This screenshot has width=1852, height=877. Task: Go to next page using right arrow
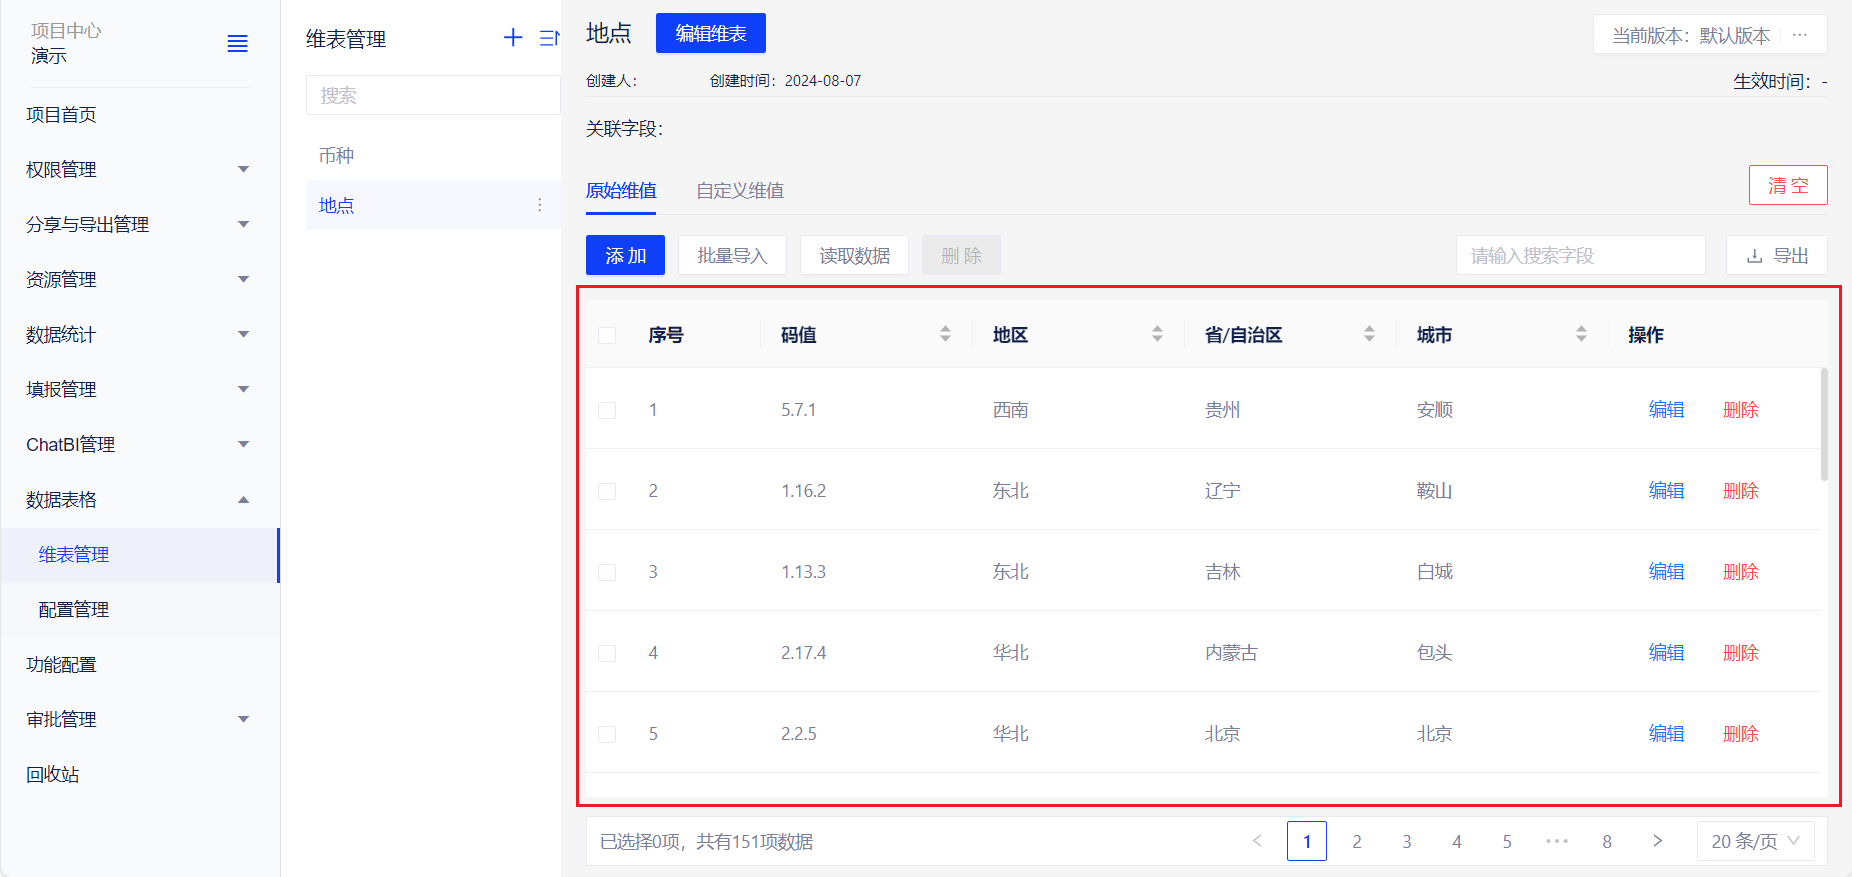click(x=1657, y=841)
